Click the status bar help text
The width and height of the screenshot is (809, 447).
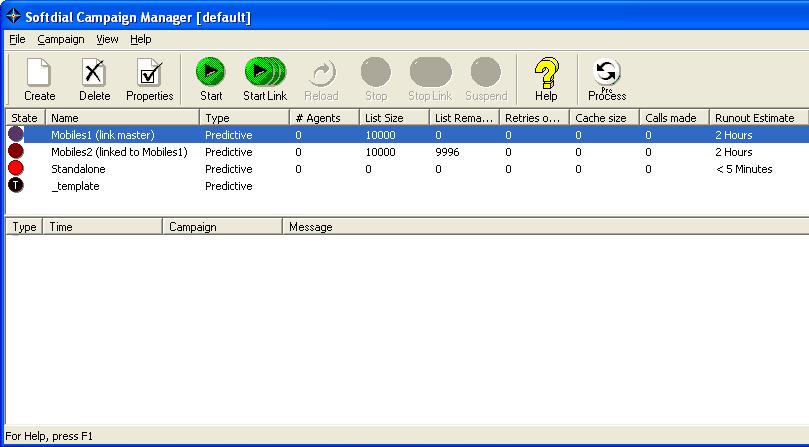49,436
